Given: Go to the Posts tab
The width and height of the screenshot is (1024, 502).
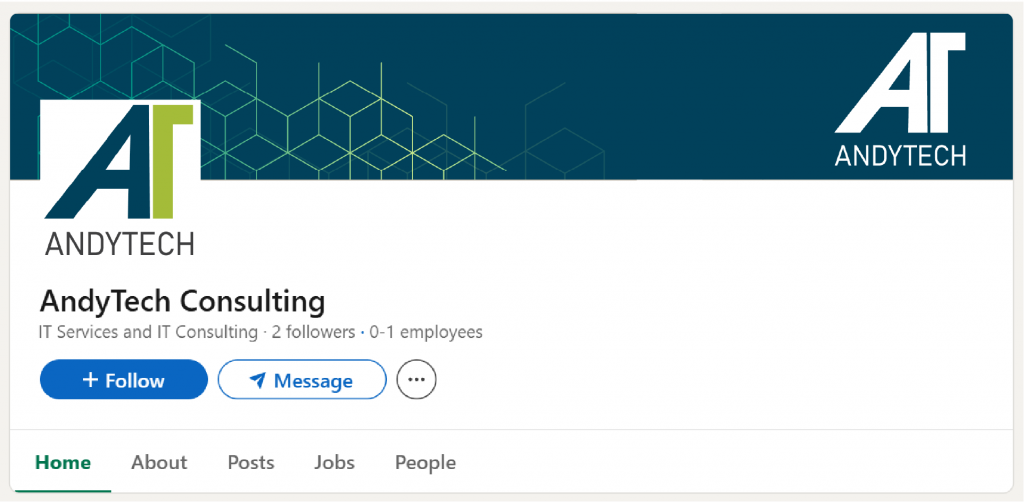Looking at the screenshot, I should (x=251, y=462).
